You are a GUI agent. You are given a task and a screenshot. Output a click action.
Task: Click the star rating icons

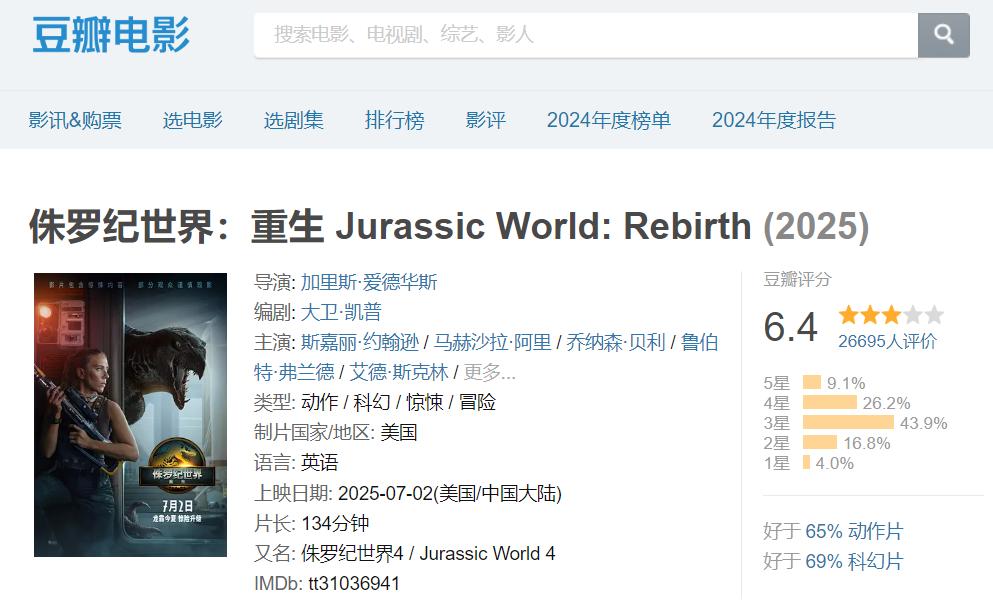click(x=891, y=314)
